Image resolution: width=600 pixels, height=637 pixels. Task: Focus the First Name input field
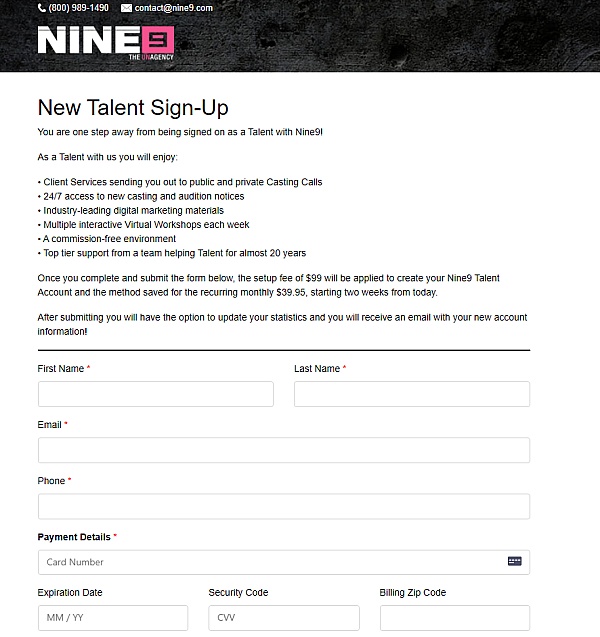pos(155,394)
